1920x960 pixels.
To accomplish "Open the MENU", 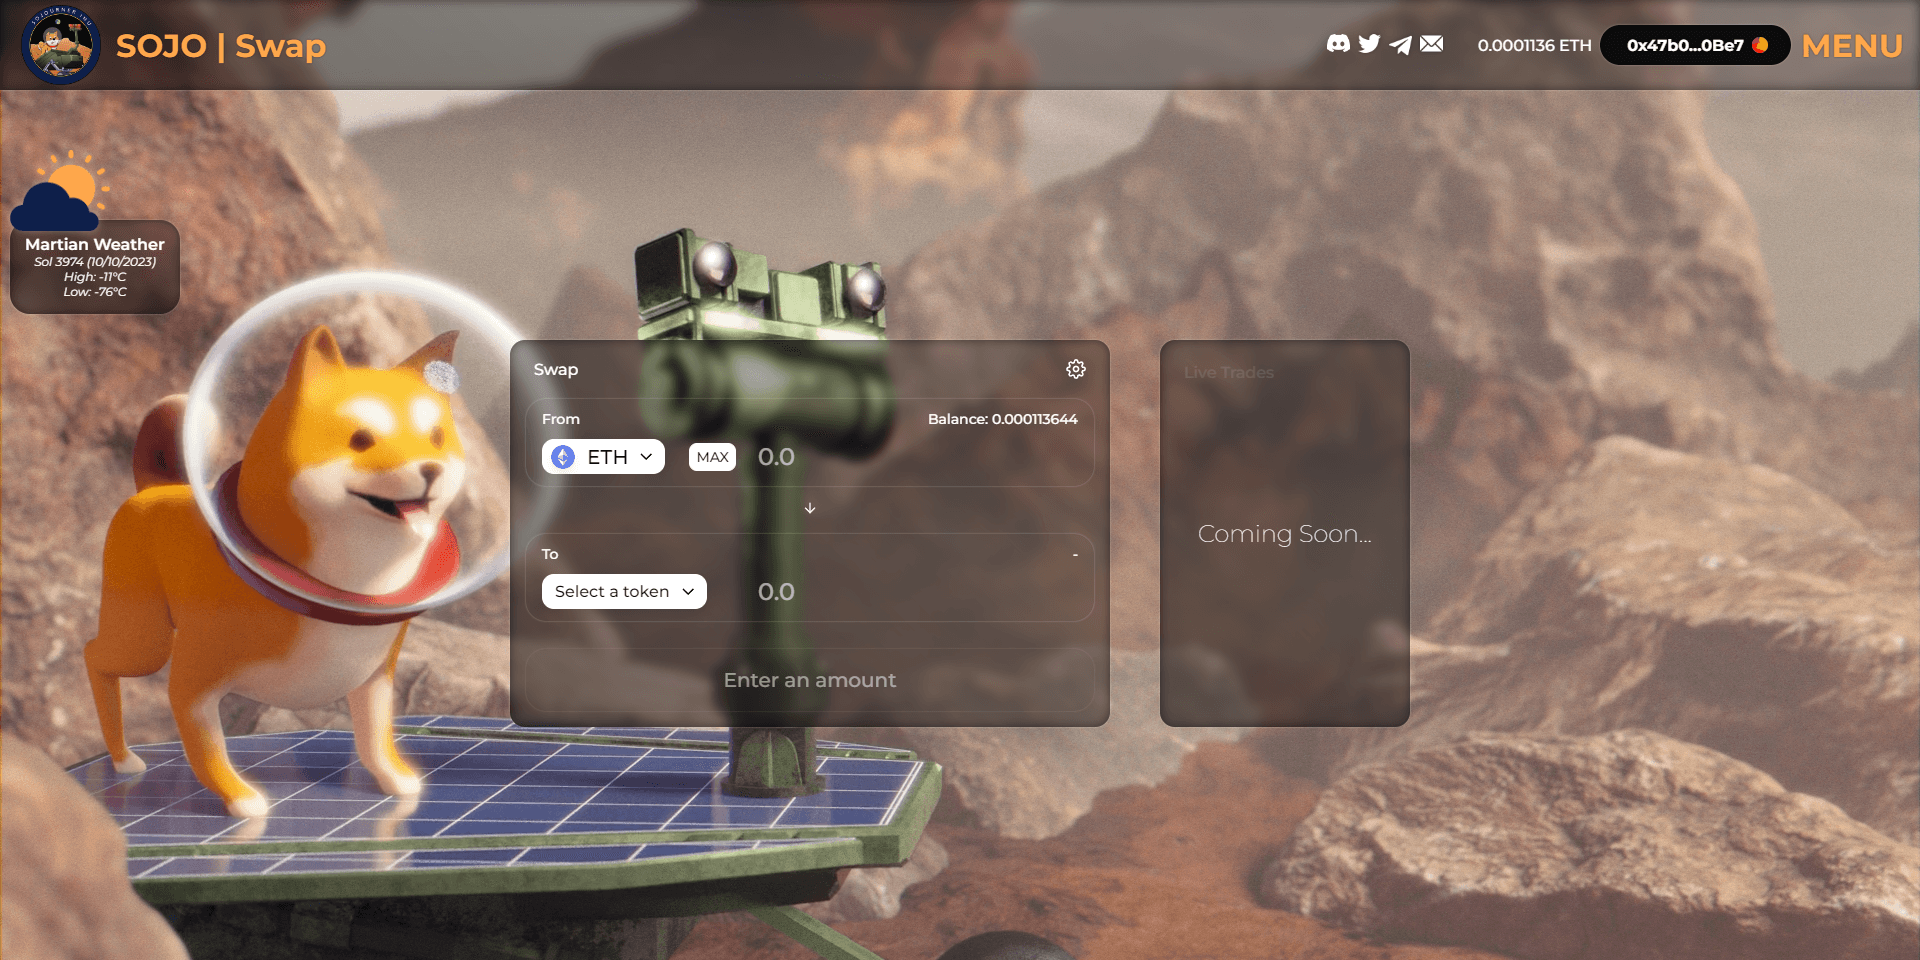I will (1852, 46).
